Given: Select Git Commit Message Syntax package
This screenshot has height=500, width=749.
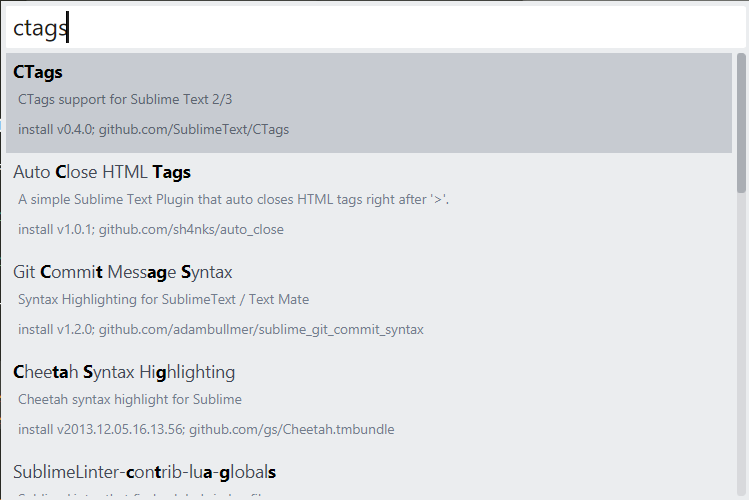Looking at the screenshot, I should (x=122, y=272).
